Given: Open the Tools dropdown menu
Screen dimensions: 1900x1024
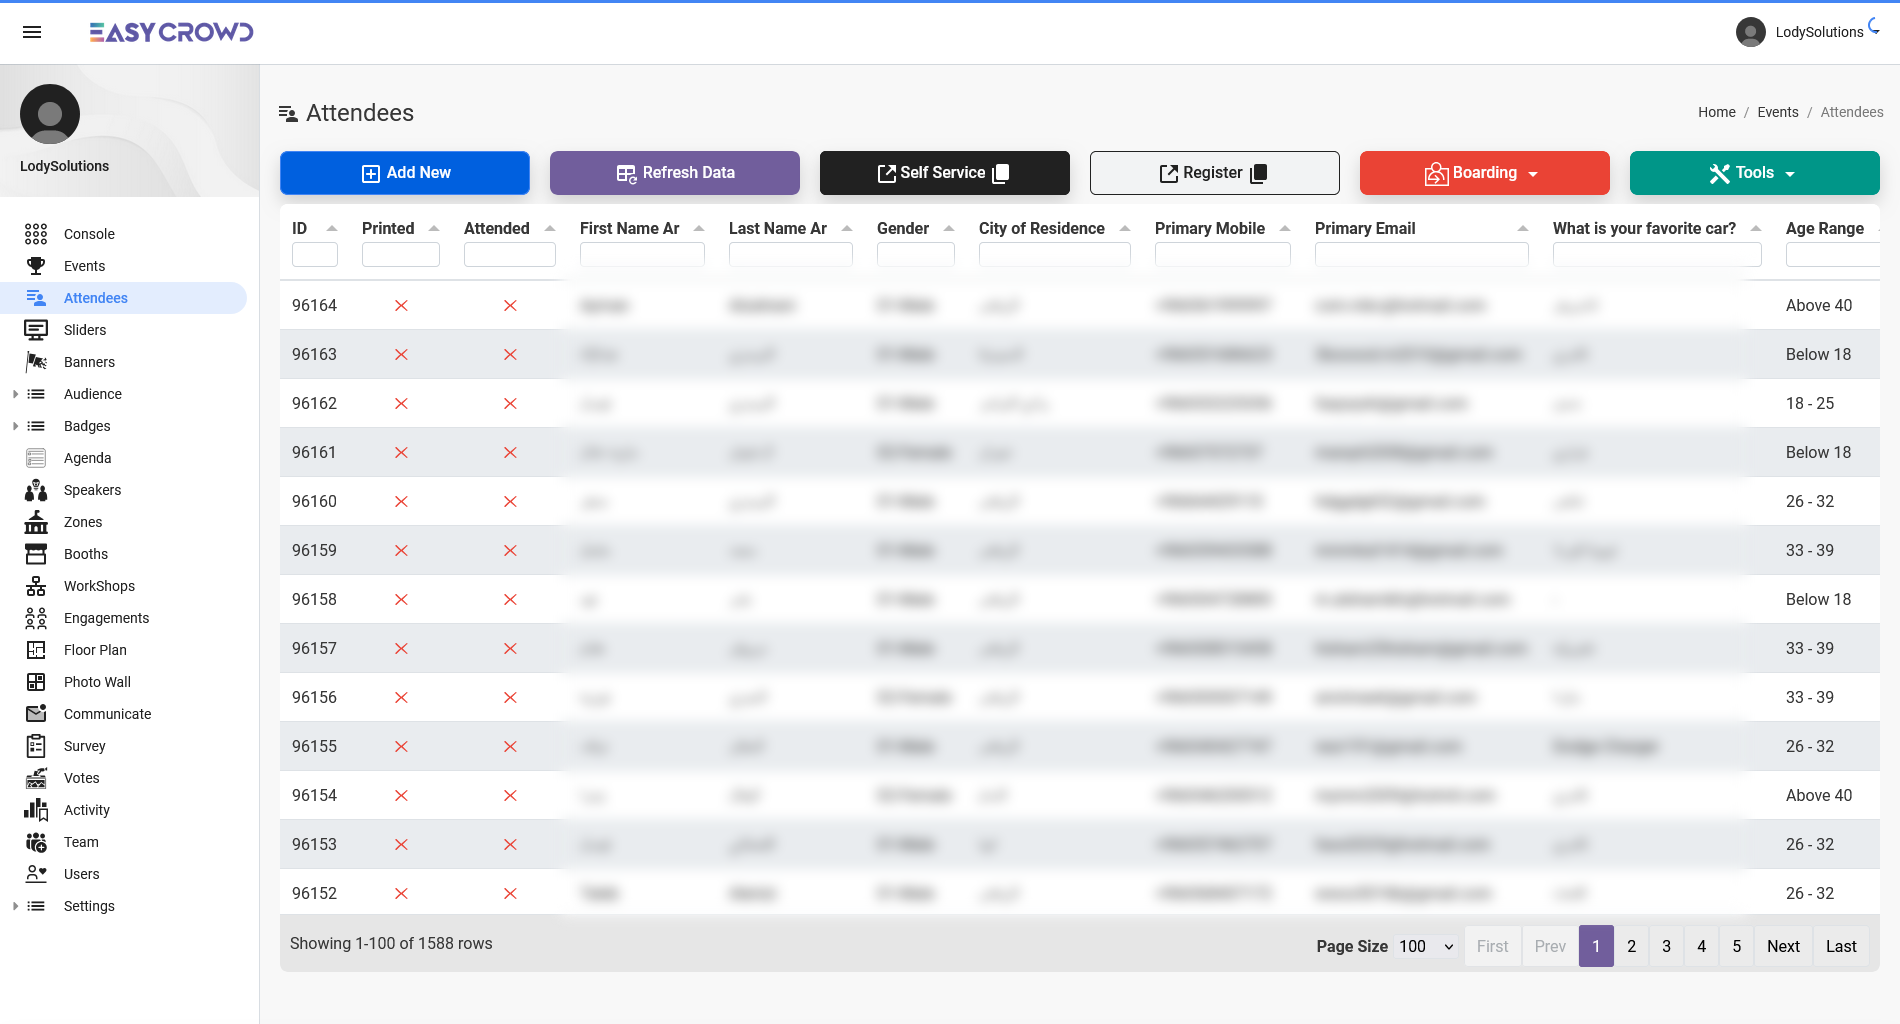Looking at the screenshot, I should 1754,173.
